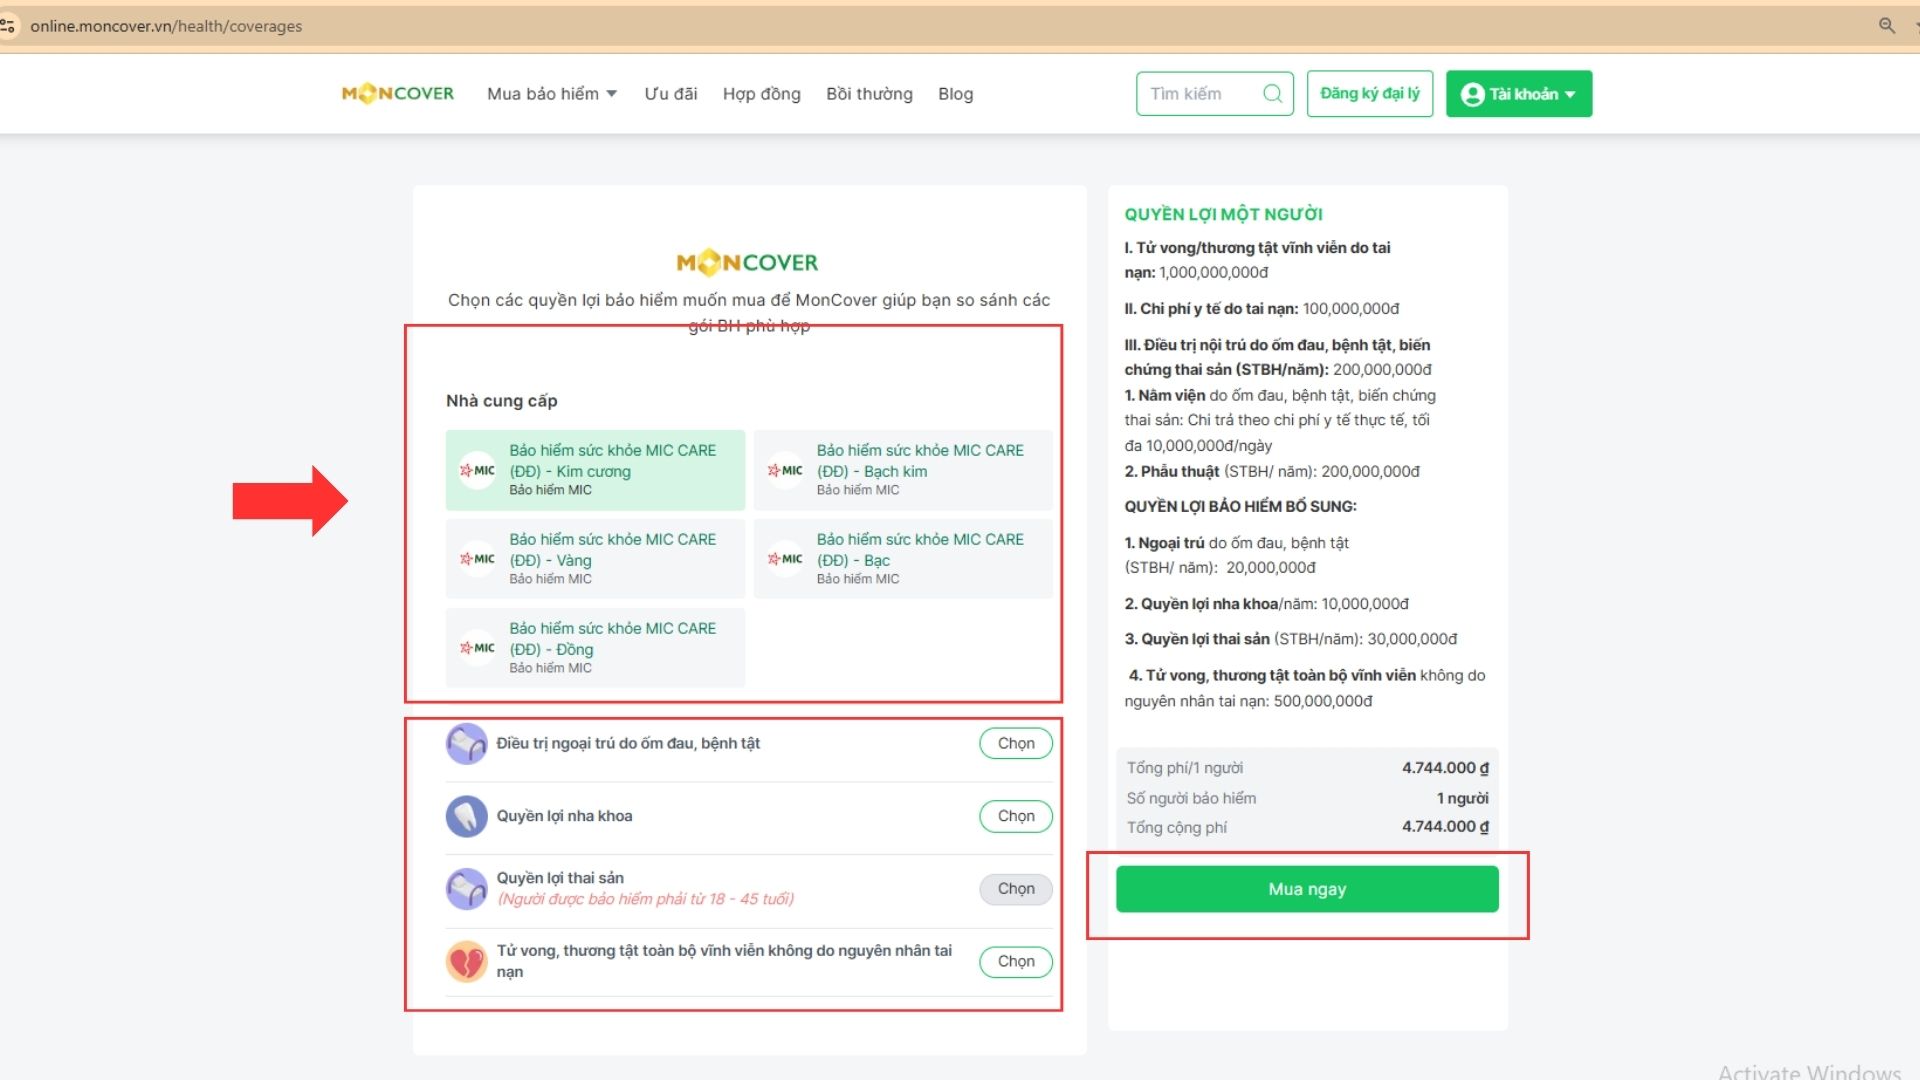Click the broken heart death benefit icon

[466, 961]
